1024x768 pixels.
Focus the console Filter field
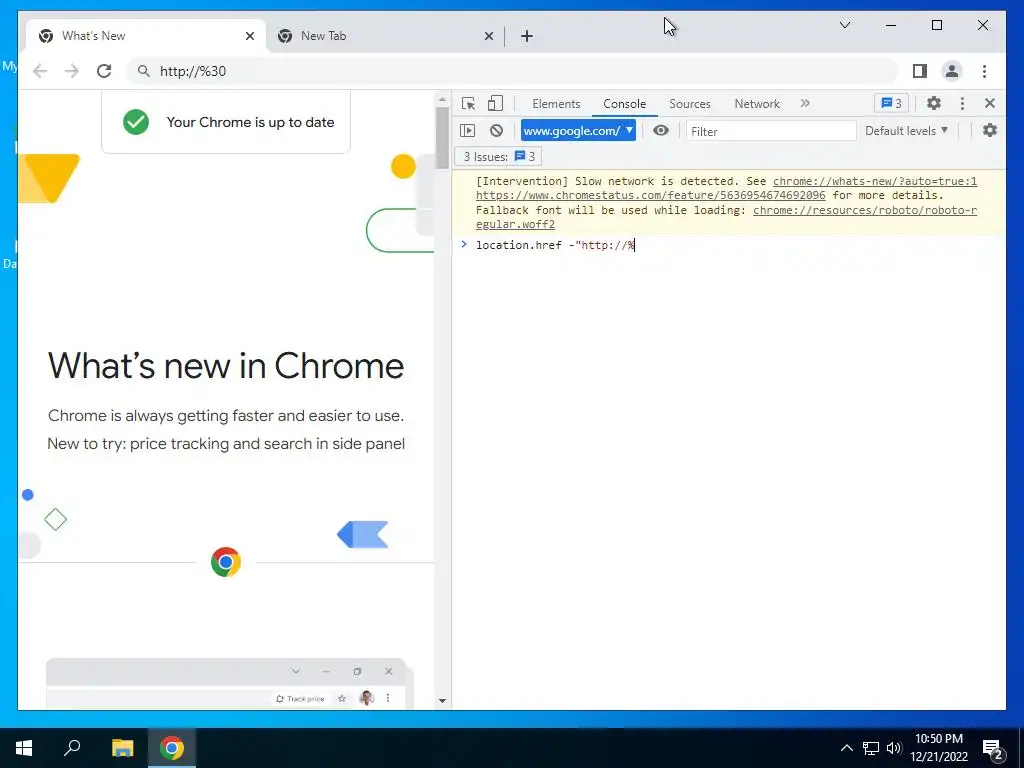pos(771,131)
